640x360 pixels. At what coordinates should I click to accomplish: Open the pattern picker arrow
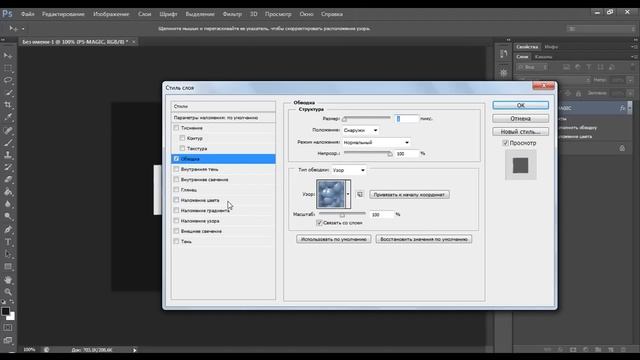[348, 194]
